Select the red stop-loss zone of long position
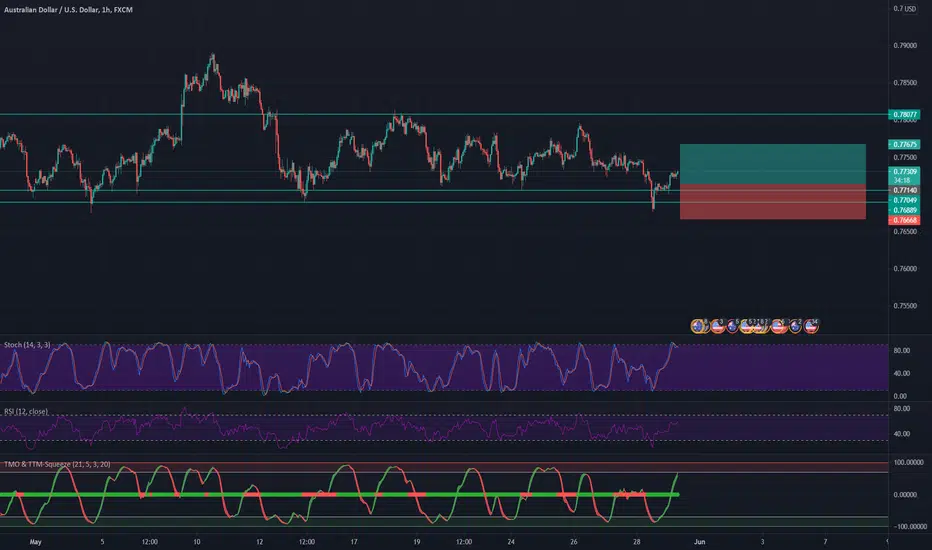932x550 pixels. 773,202
